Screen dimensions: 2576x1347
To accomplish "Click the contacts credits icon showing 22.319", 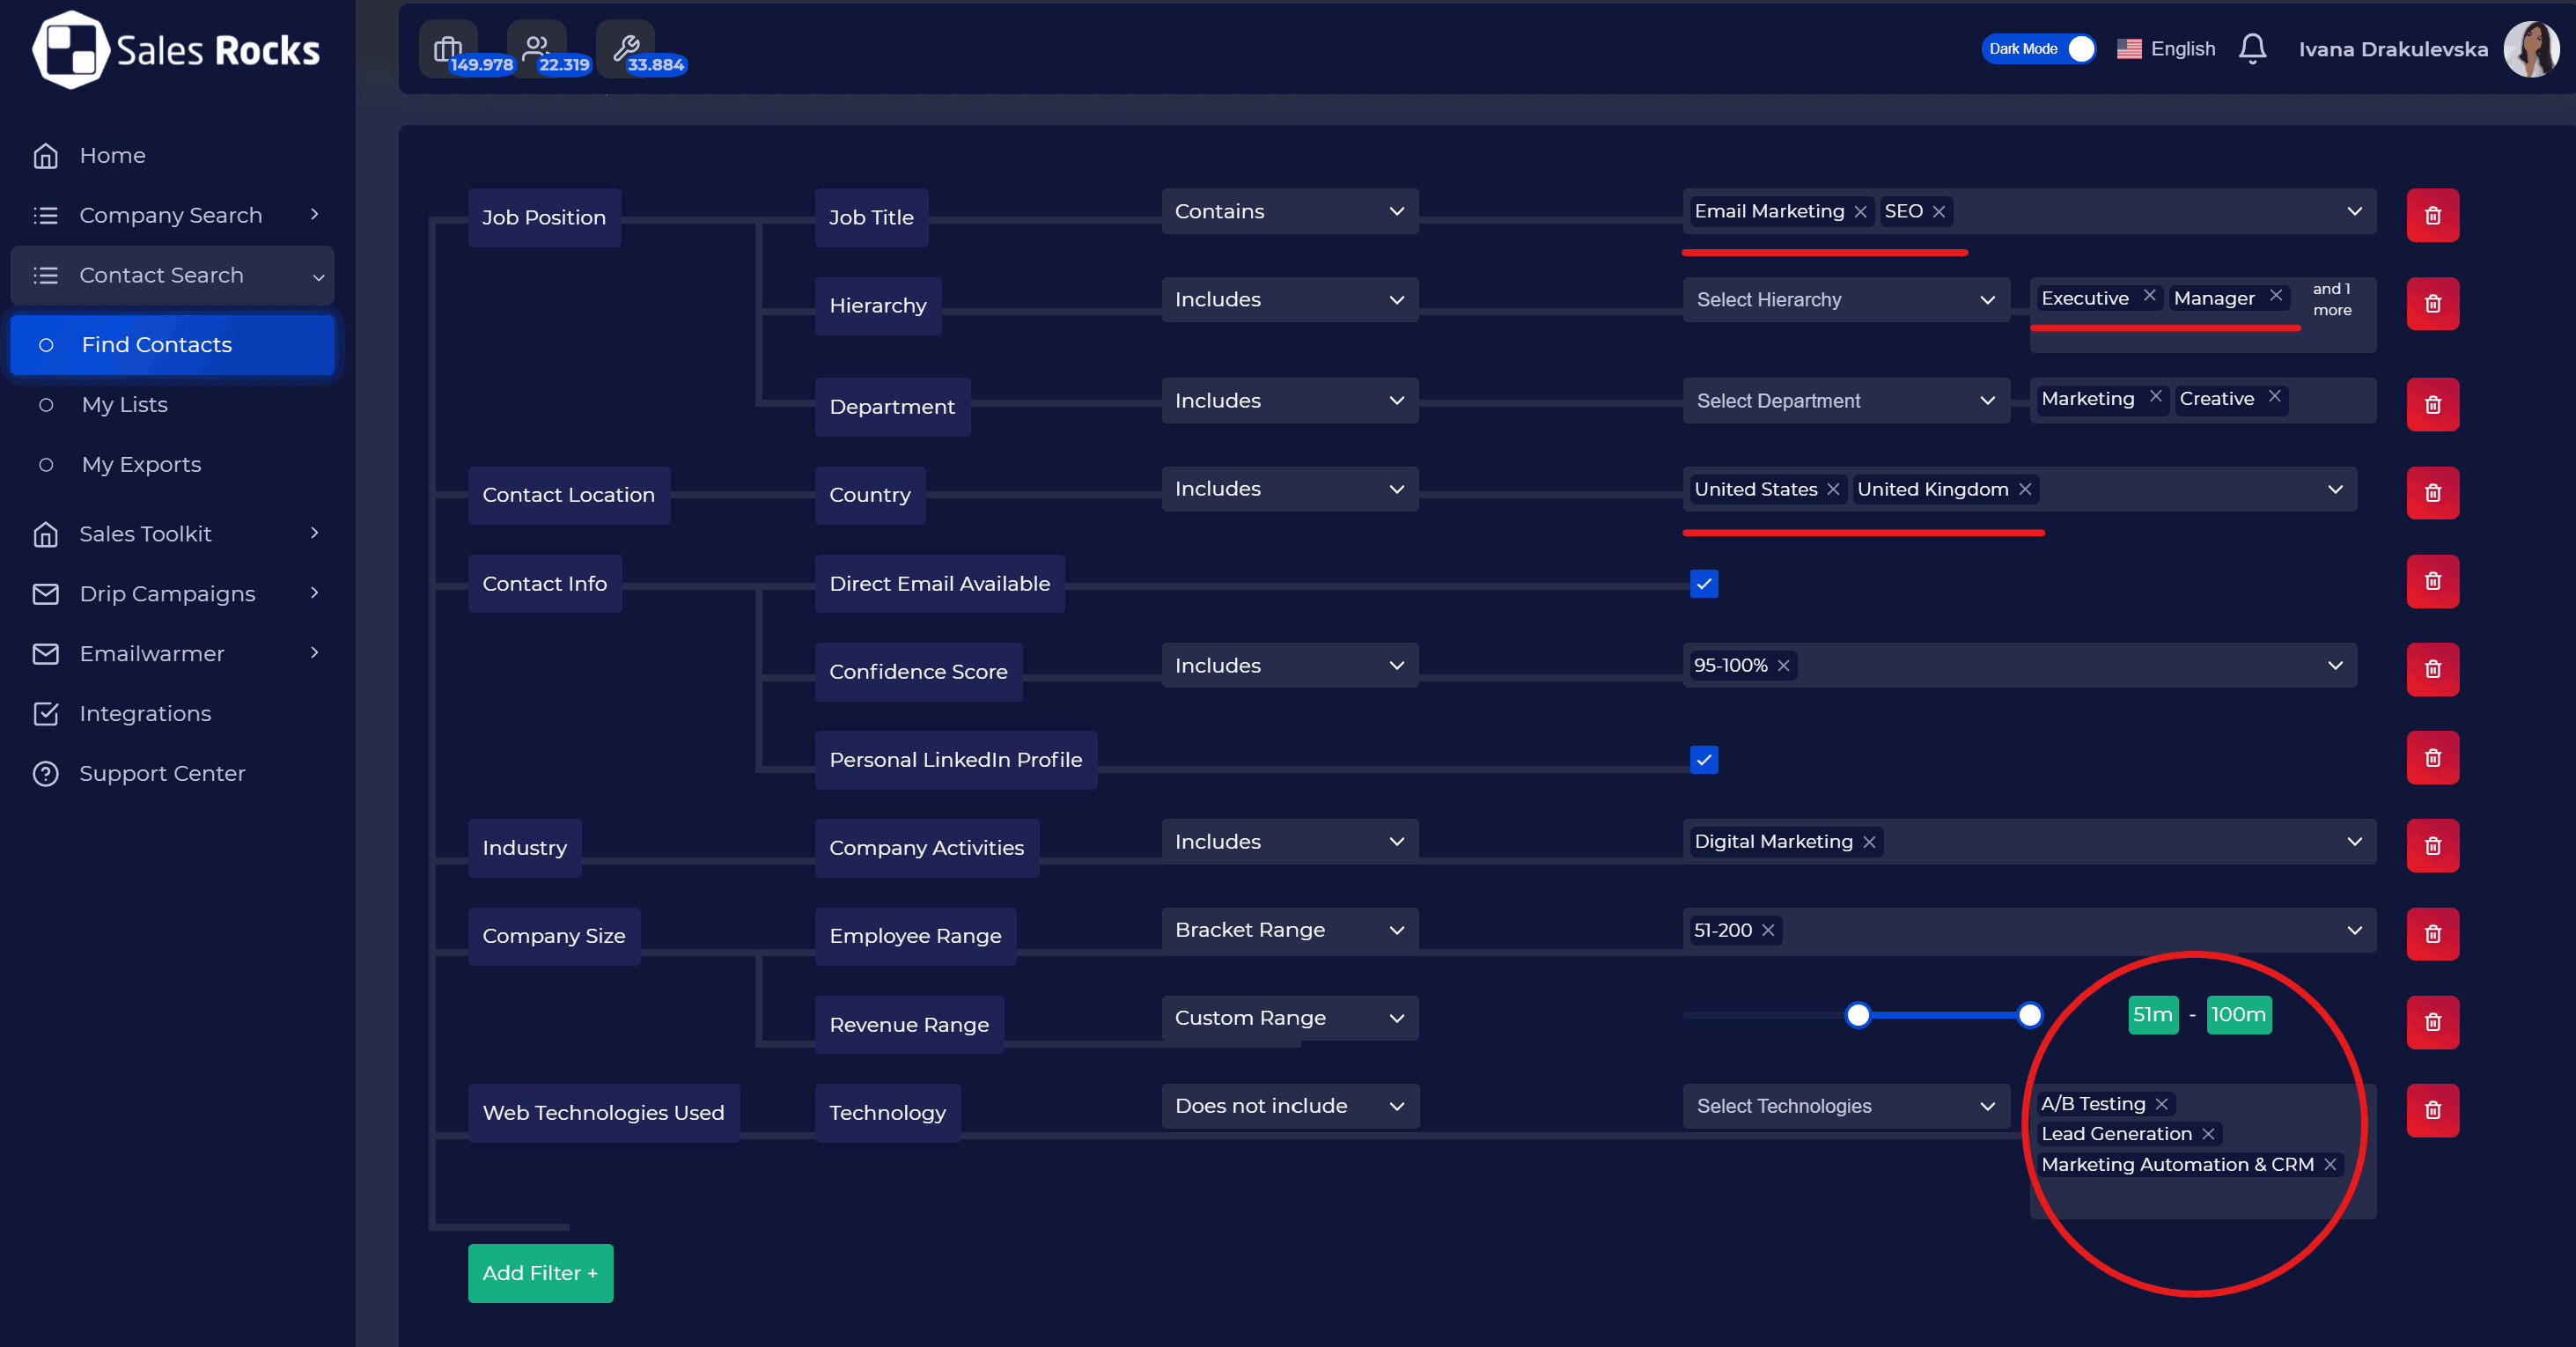I will click(537, 48).
